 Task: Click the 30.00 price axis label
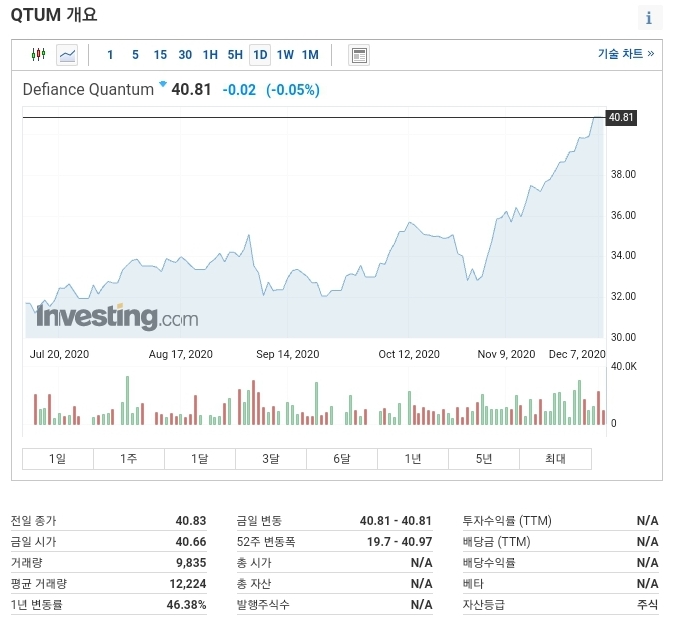click(624, 337)
